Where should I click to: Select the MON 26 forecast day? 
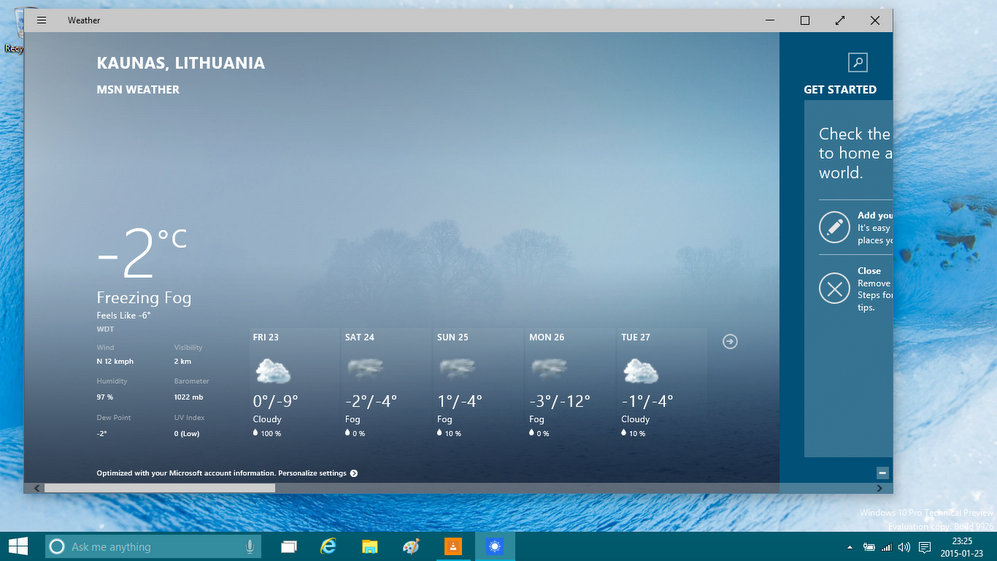click(569, 385)
